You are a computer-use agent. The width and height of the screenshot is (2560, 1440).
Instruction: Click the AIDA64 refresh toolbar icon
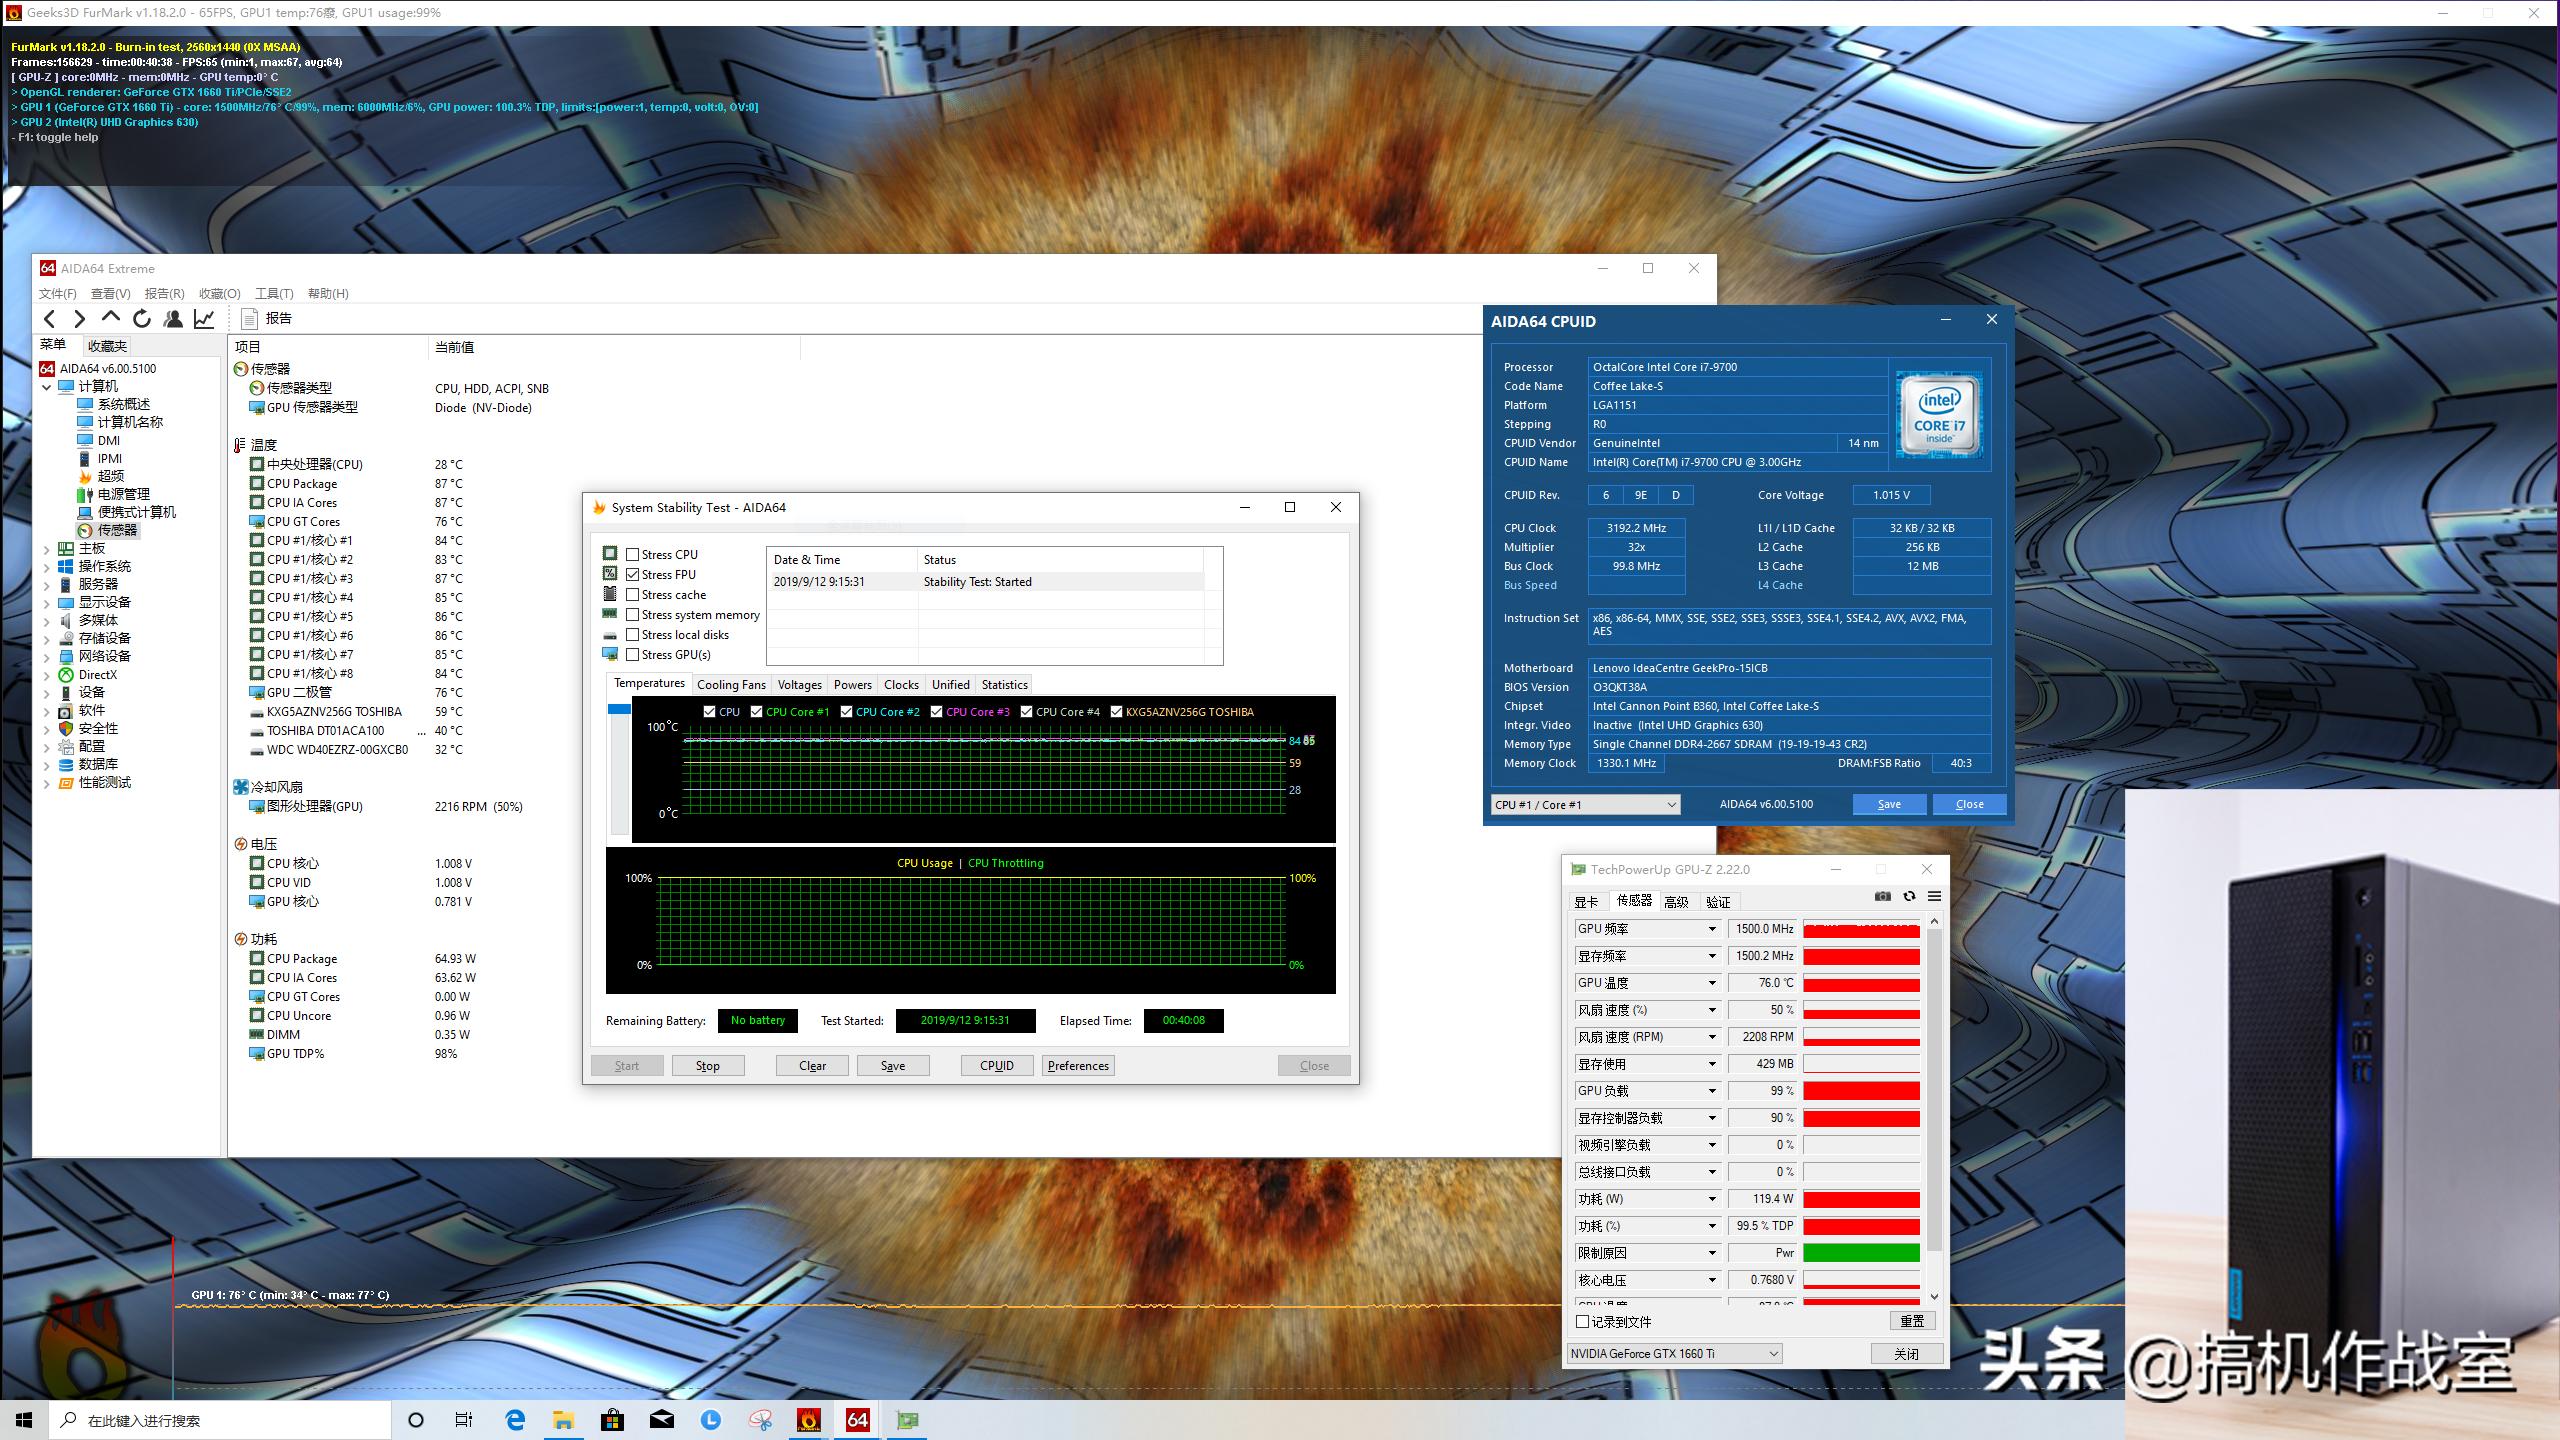pyautogui.click(x=142, y=319)
